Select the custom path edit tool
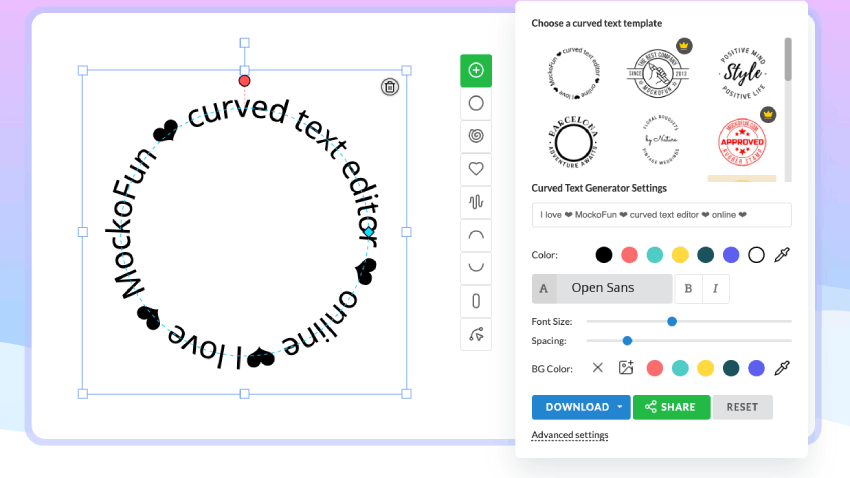 tap(476, 334)
